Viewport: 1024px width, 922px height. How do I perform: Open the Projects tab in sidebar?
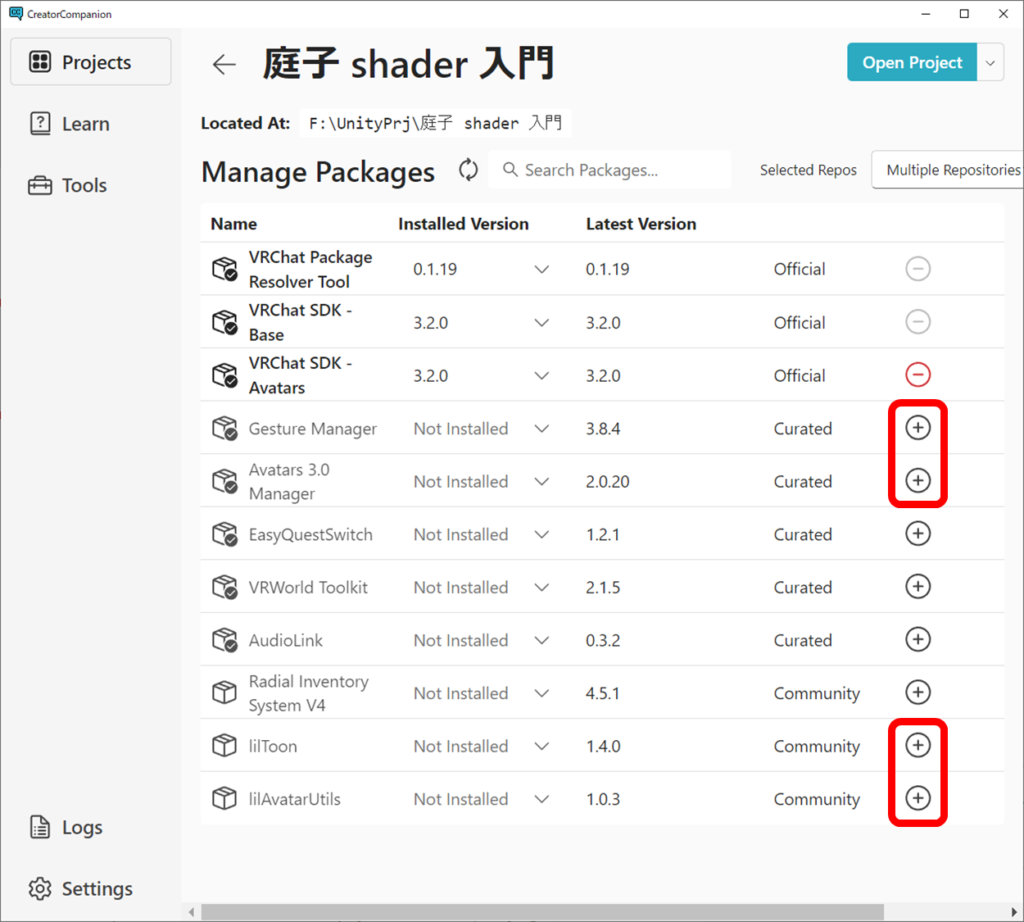[x=91, y=62]
